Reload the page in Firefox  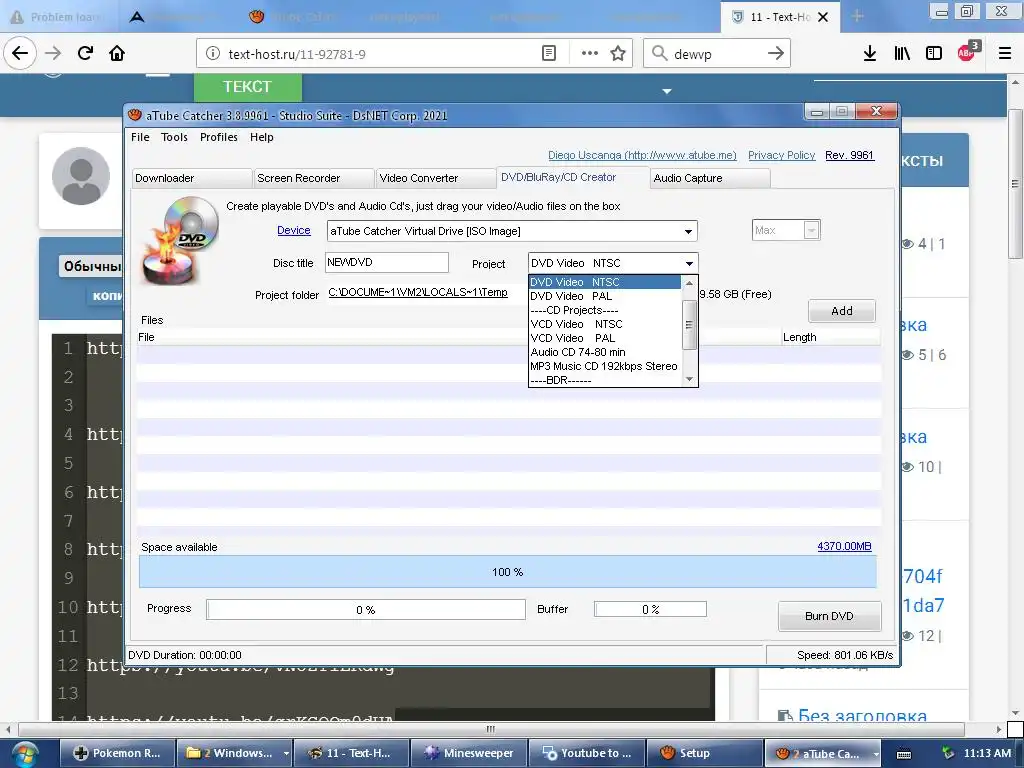[85, 53]
